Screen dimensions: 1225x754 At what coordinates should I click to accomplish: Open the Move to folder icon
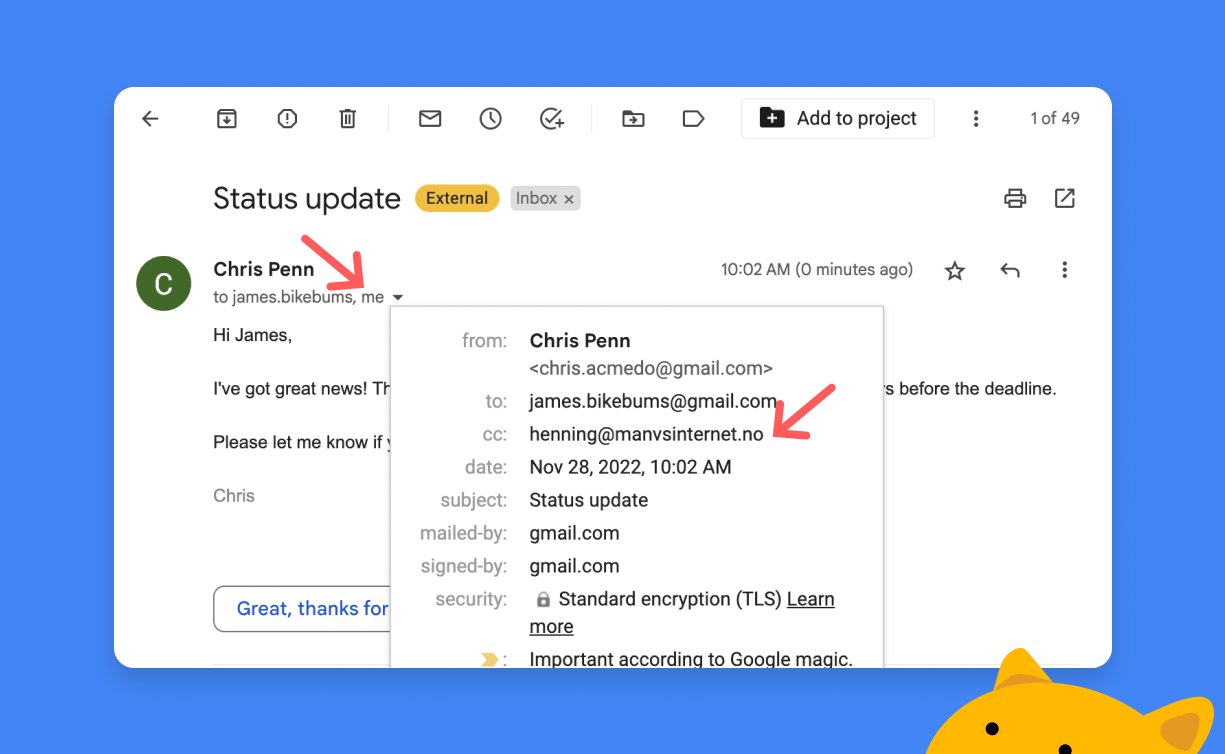click(633, 119)
